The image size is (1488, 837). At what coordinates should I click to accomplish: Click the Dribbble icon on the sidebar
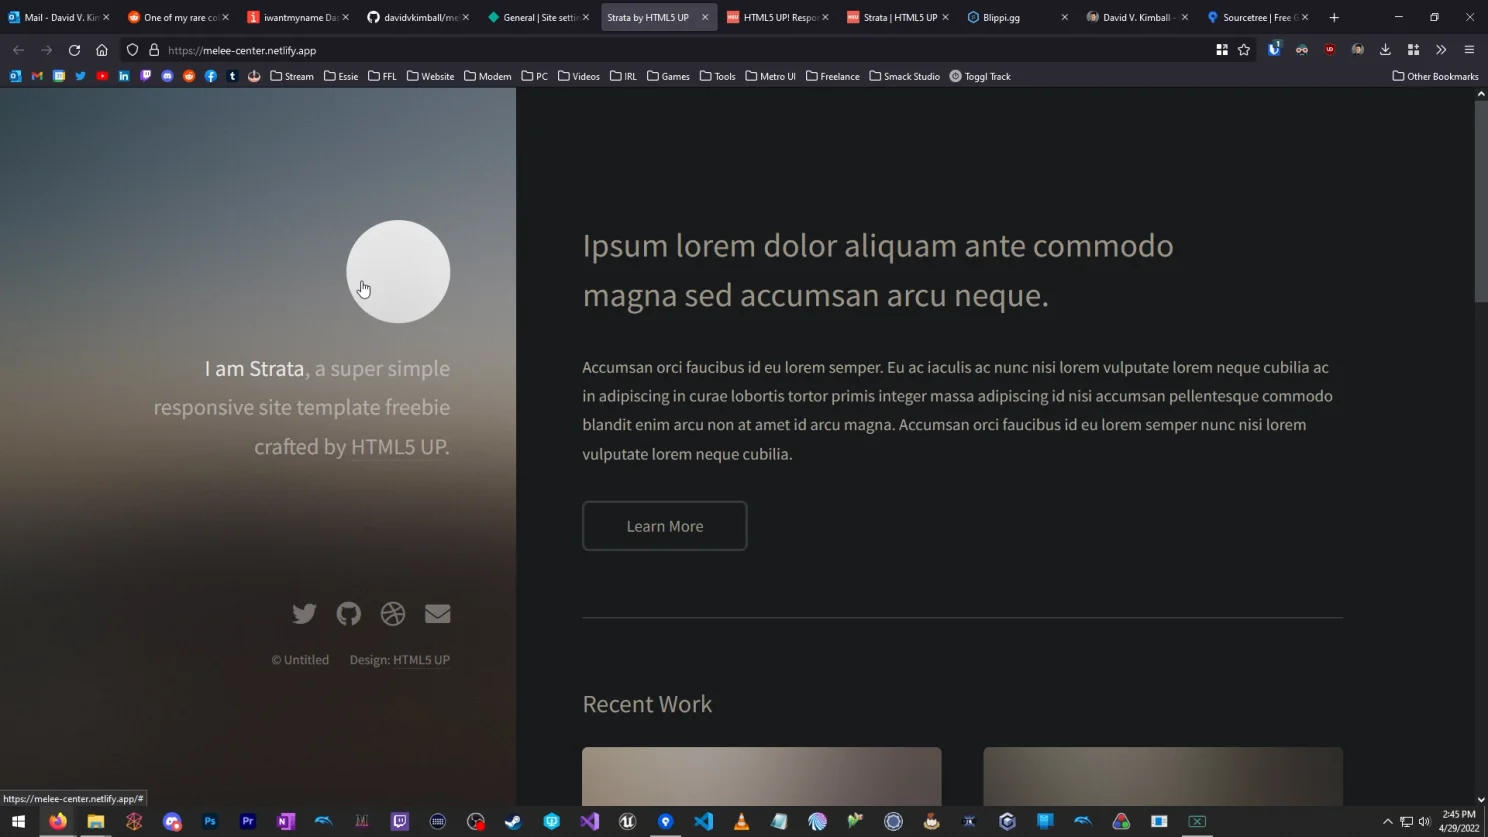392,613
